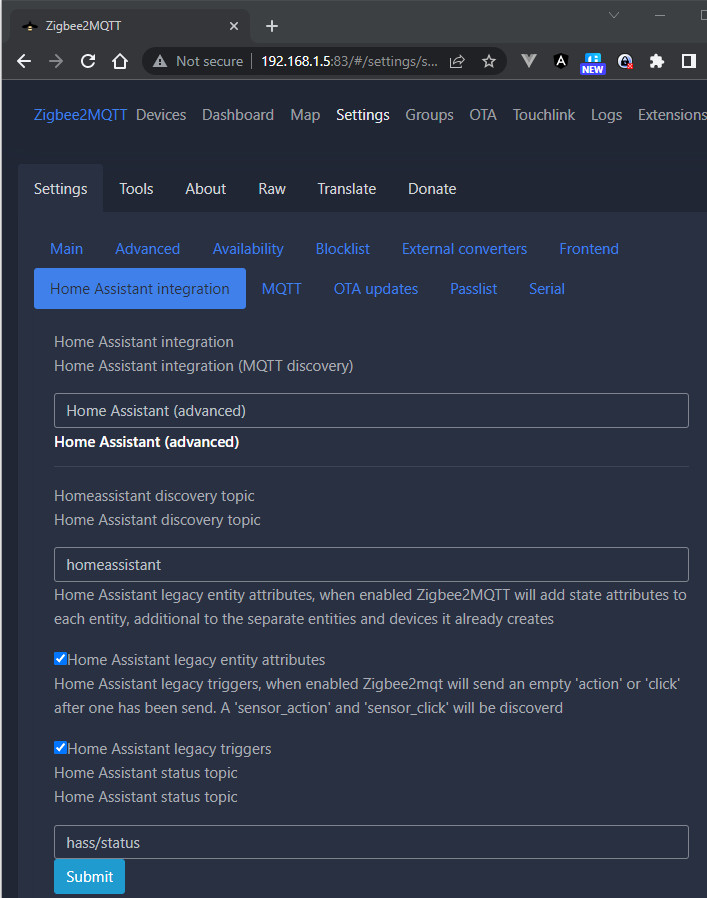This screenshot has height=898, width=707.
Task: Go to the browser home page
Action: 120,61
